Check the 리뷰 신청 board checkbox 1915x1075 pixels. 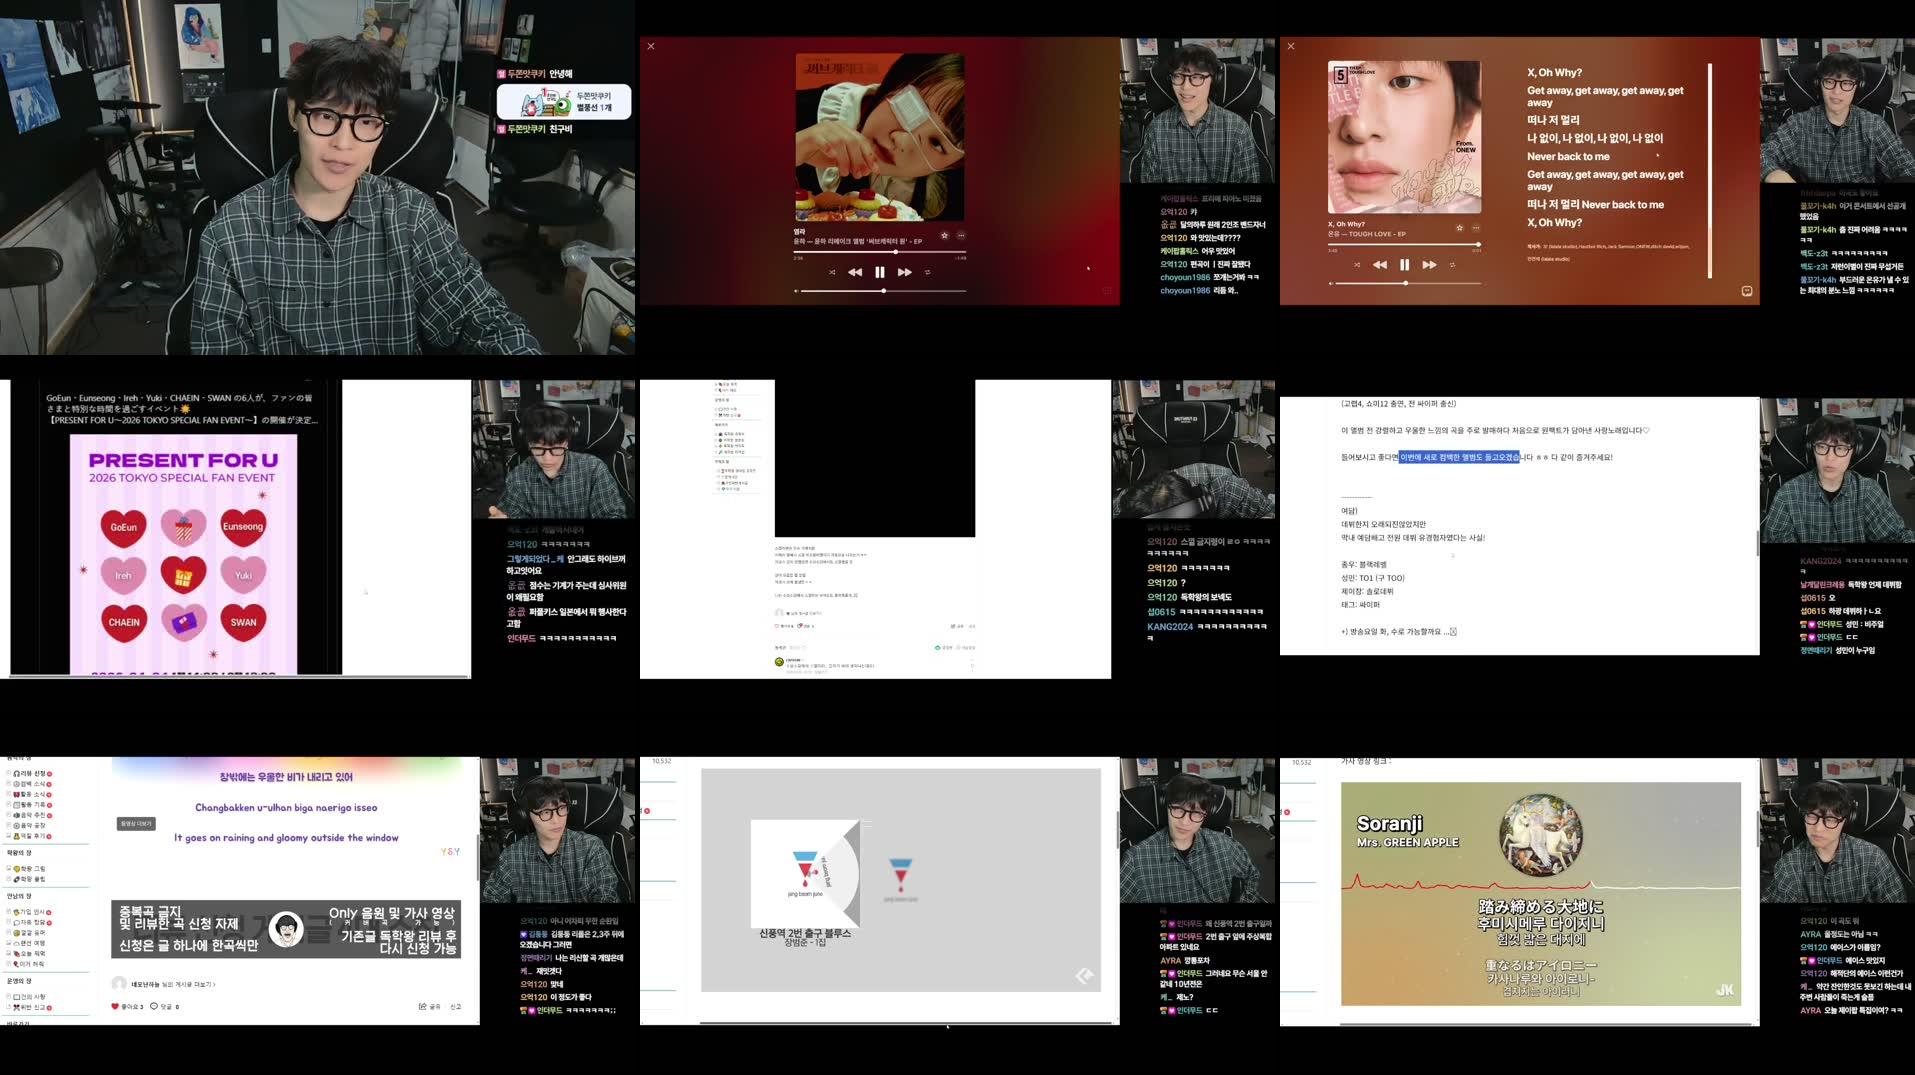click(7, 773)
